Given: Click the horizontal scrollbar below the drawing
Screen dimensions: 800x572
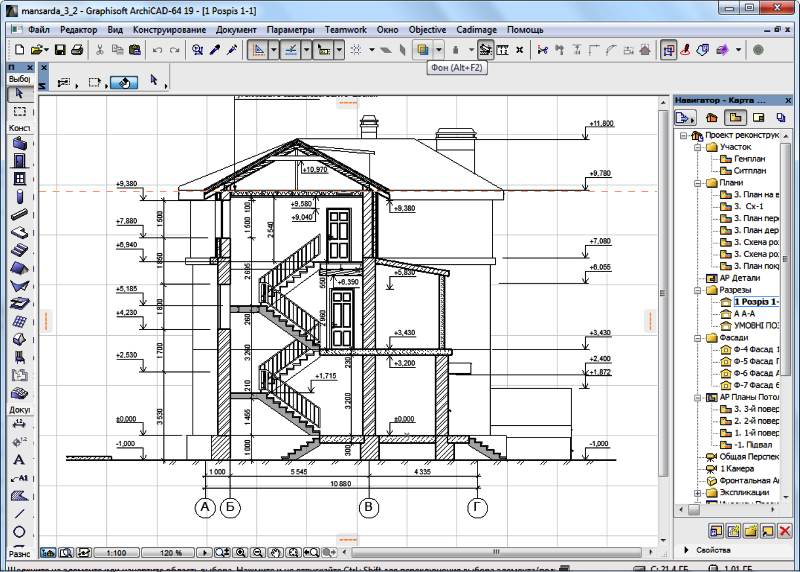Looking at the screenshot, I should 496,553.
